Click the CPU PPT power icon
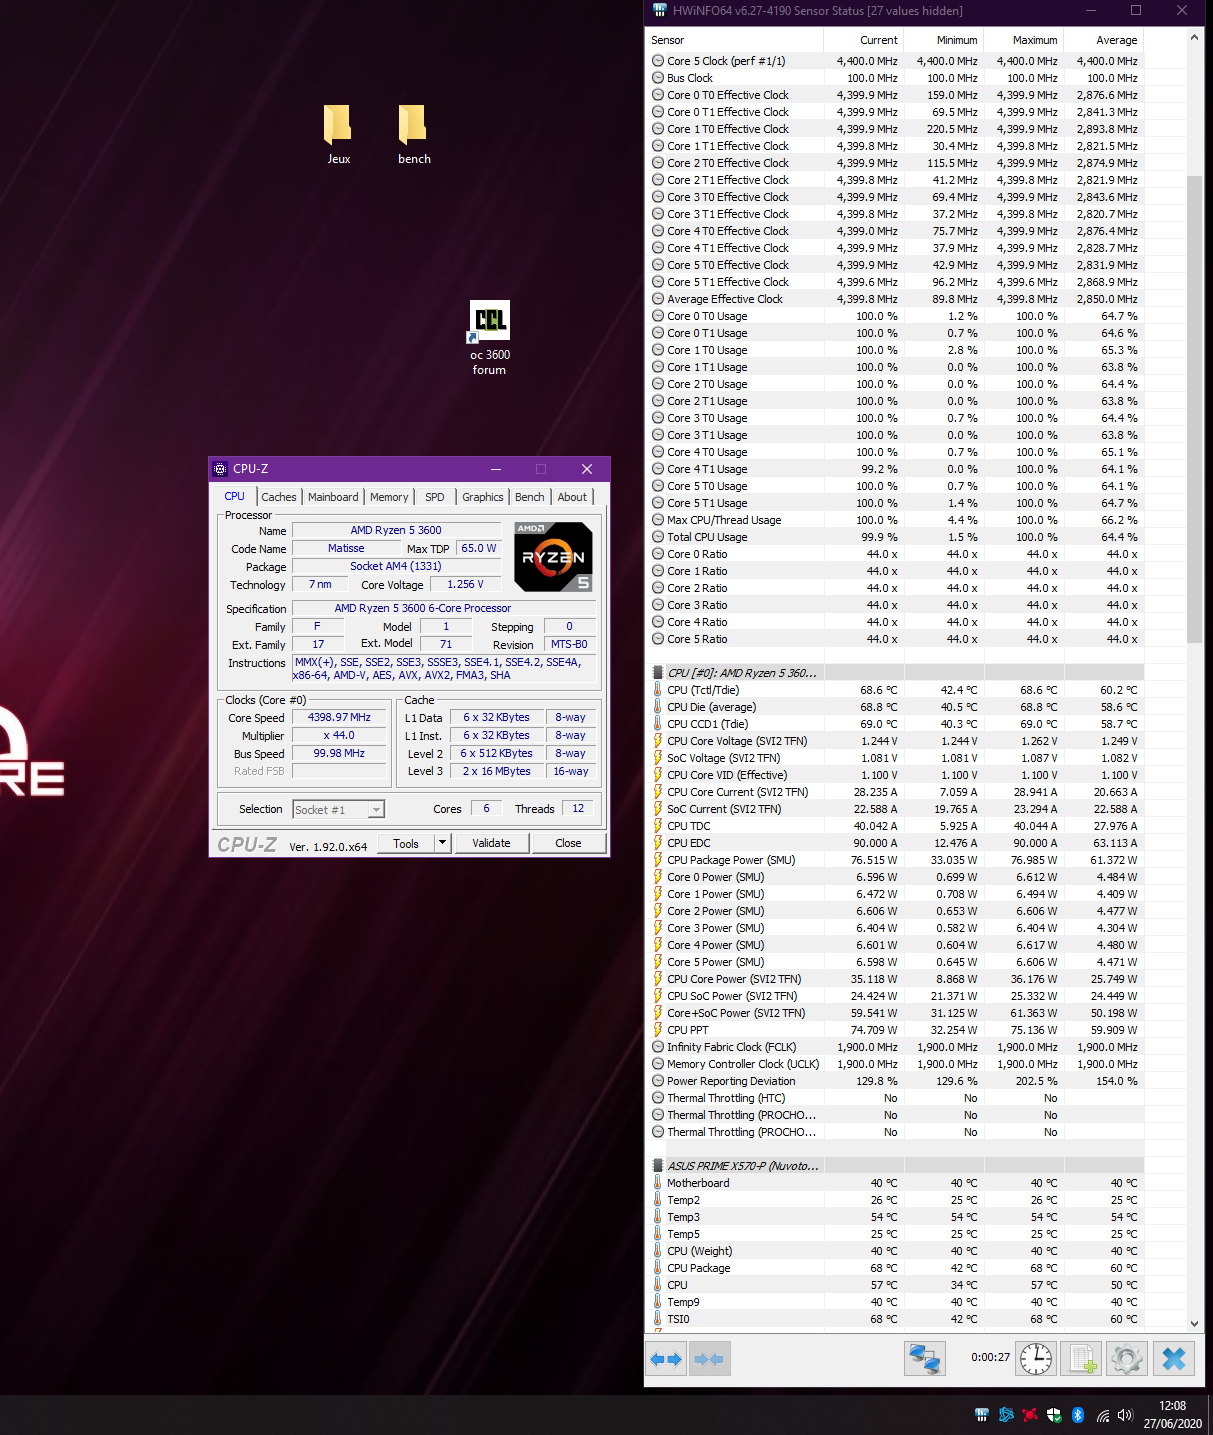 (x=657, y=1030)
